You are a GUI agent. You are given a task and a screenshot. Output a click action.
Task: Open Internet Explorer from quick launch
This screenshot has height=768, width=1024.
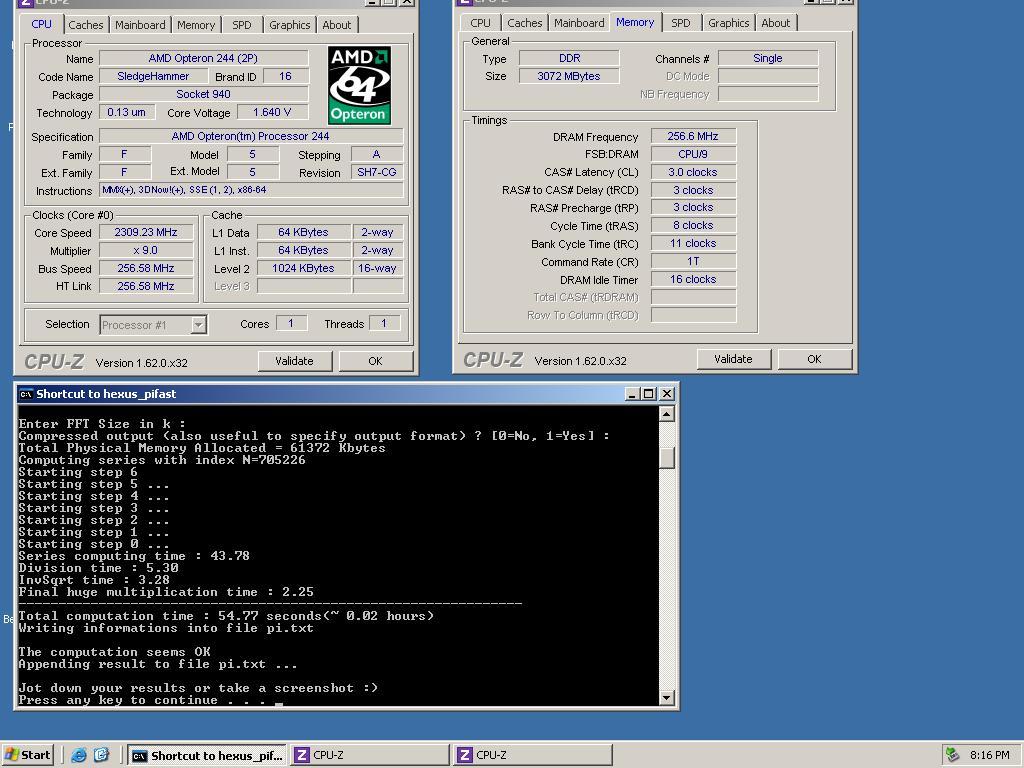coord(78,755)
